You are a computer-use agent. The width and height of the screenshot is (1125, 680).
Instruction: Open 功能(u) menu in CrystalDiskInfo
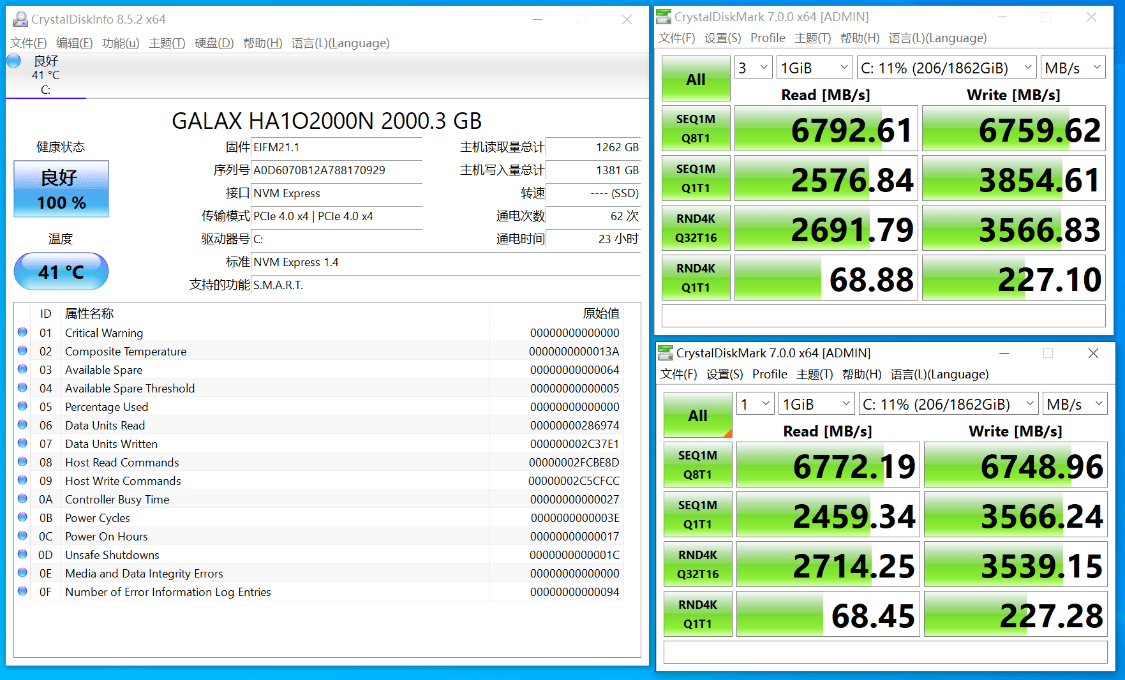click(x=121, y=43)
